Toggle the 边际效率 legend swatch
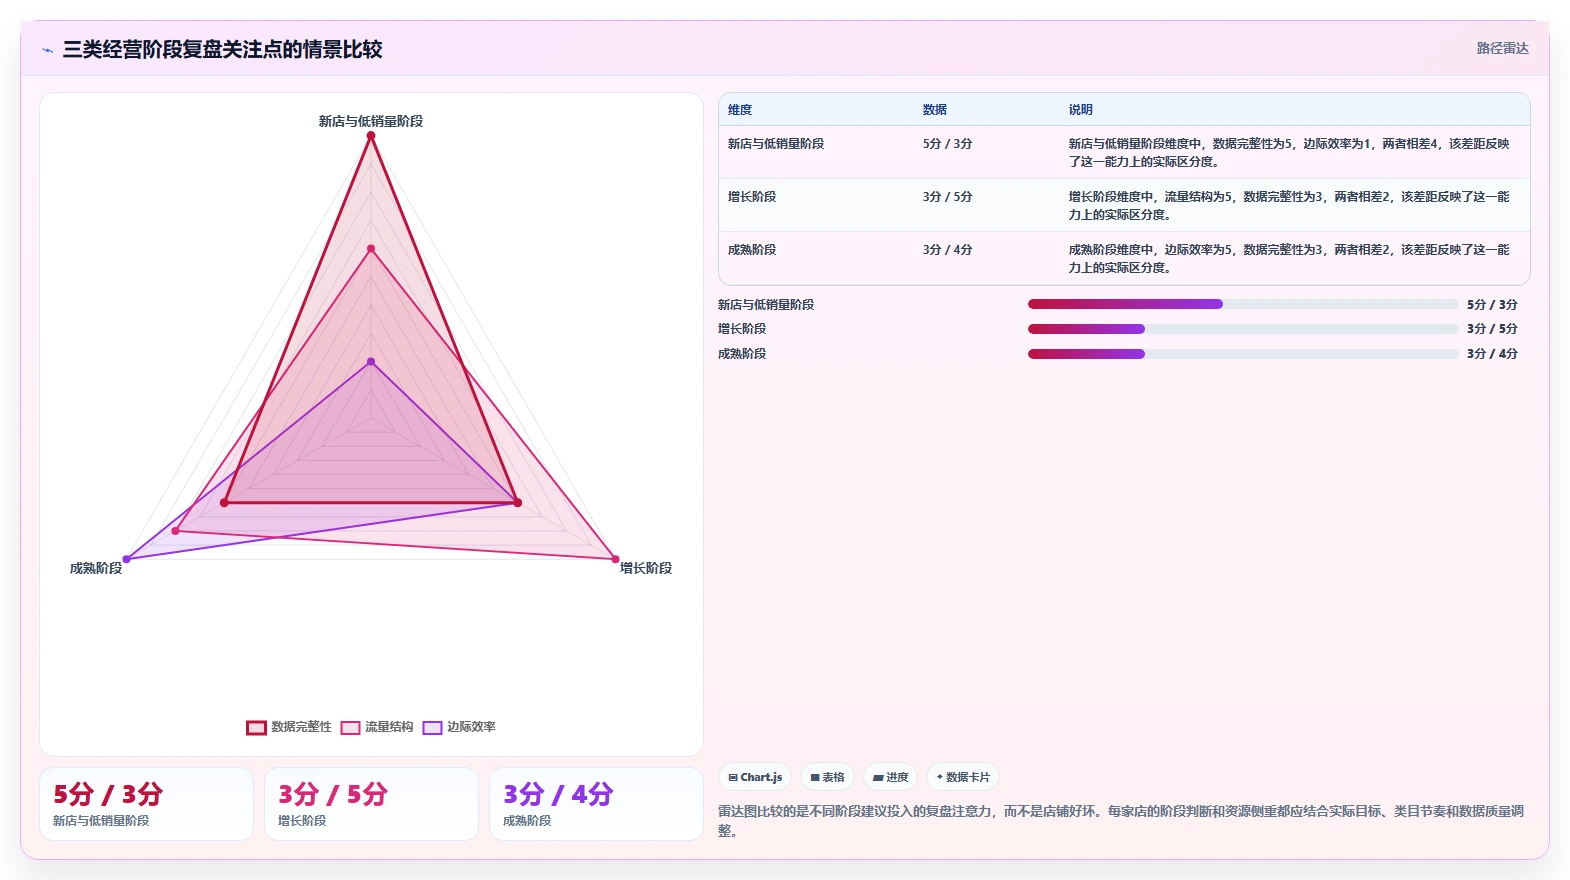This screenshot has height=880, width=1570. click(x=432, y=727)
